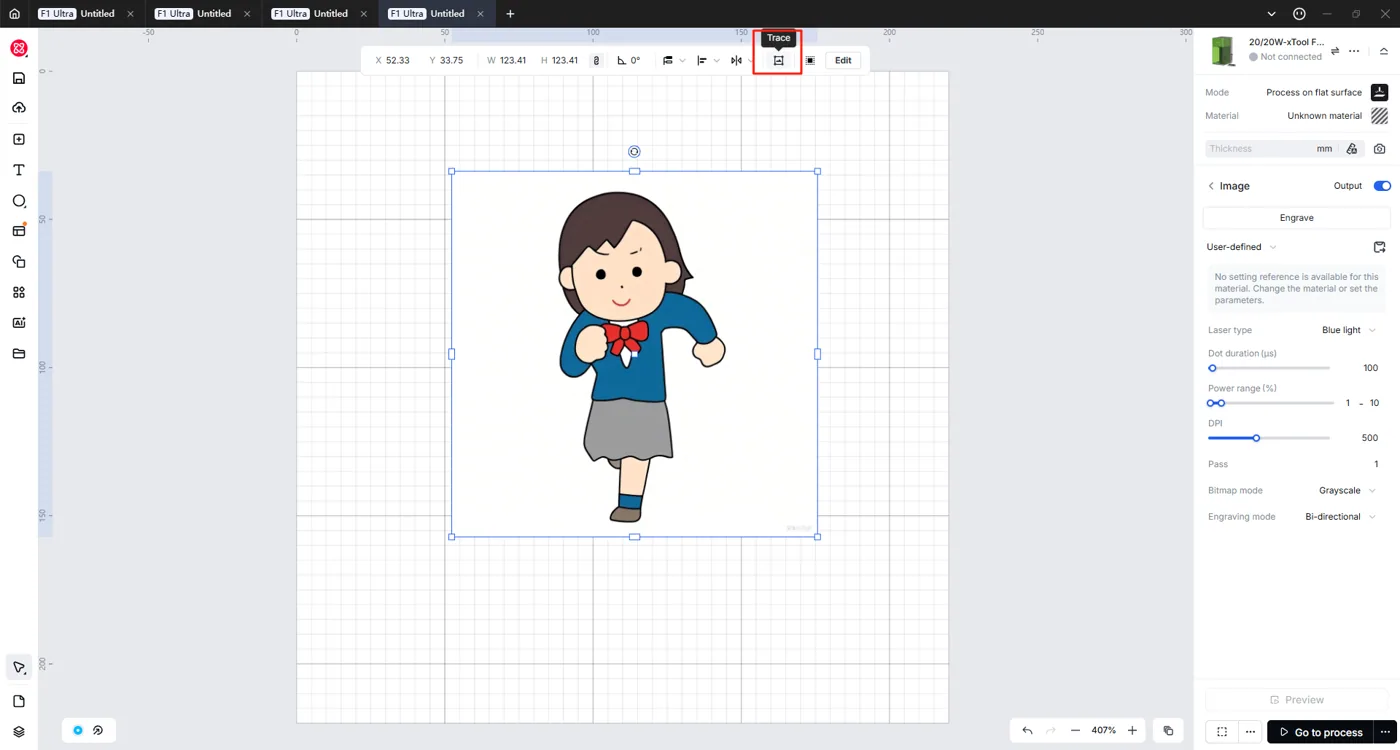Open the Import image tool

[x=18, y=139]
